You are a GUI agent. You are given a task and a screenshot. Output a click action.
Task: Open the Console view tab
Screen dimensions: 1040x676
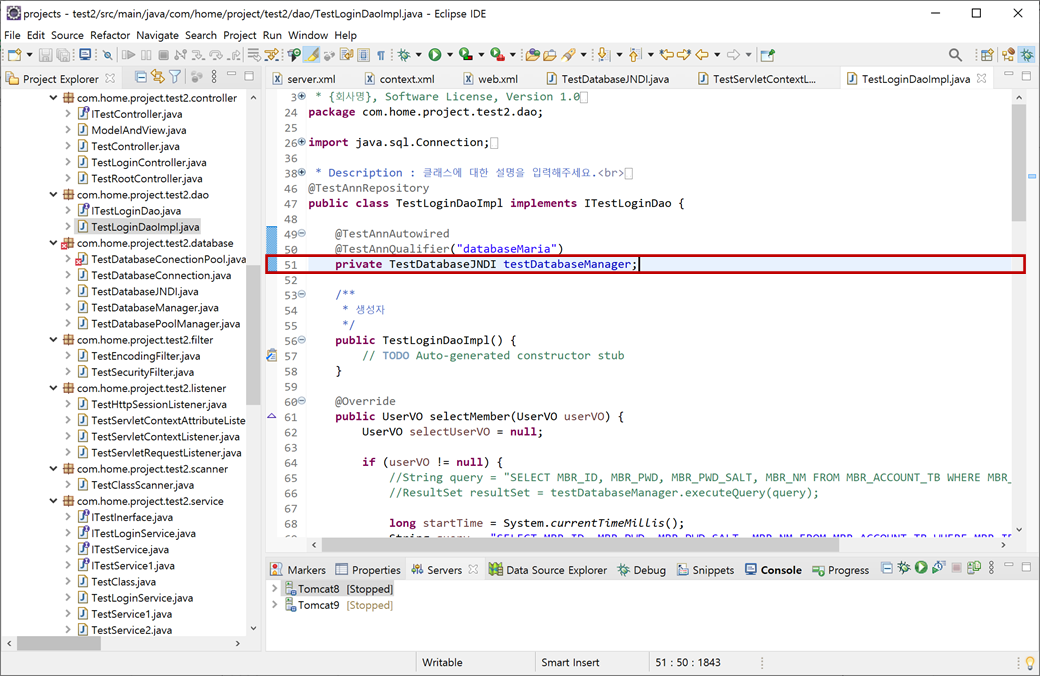[x=773, y=570]
